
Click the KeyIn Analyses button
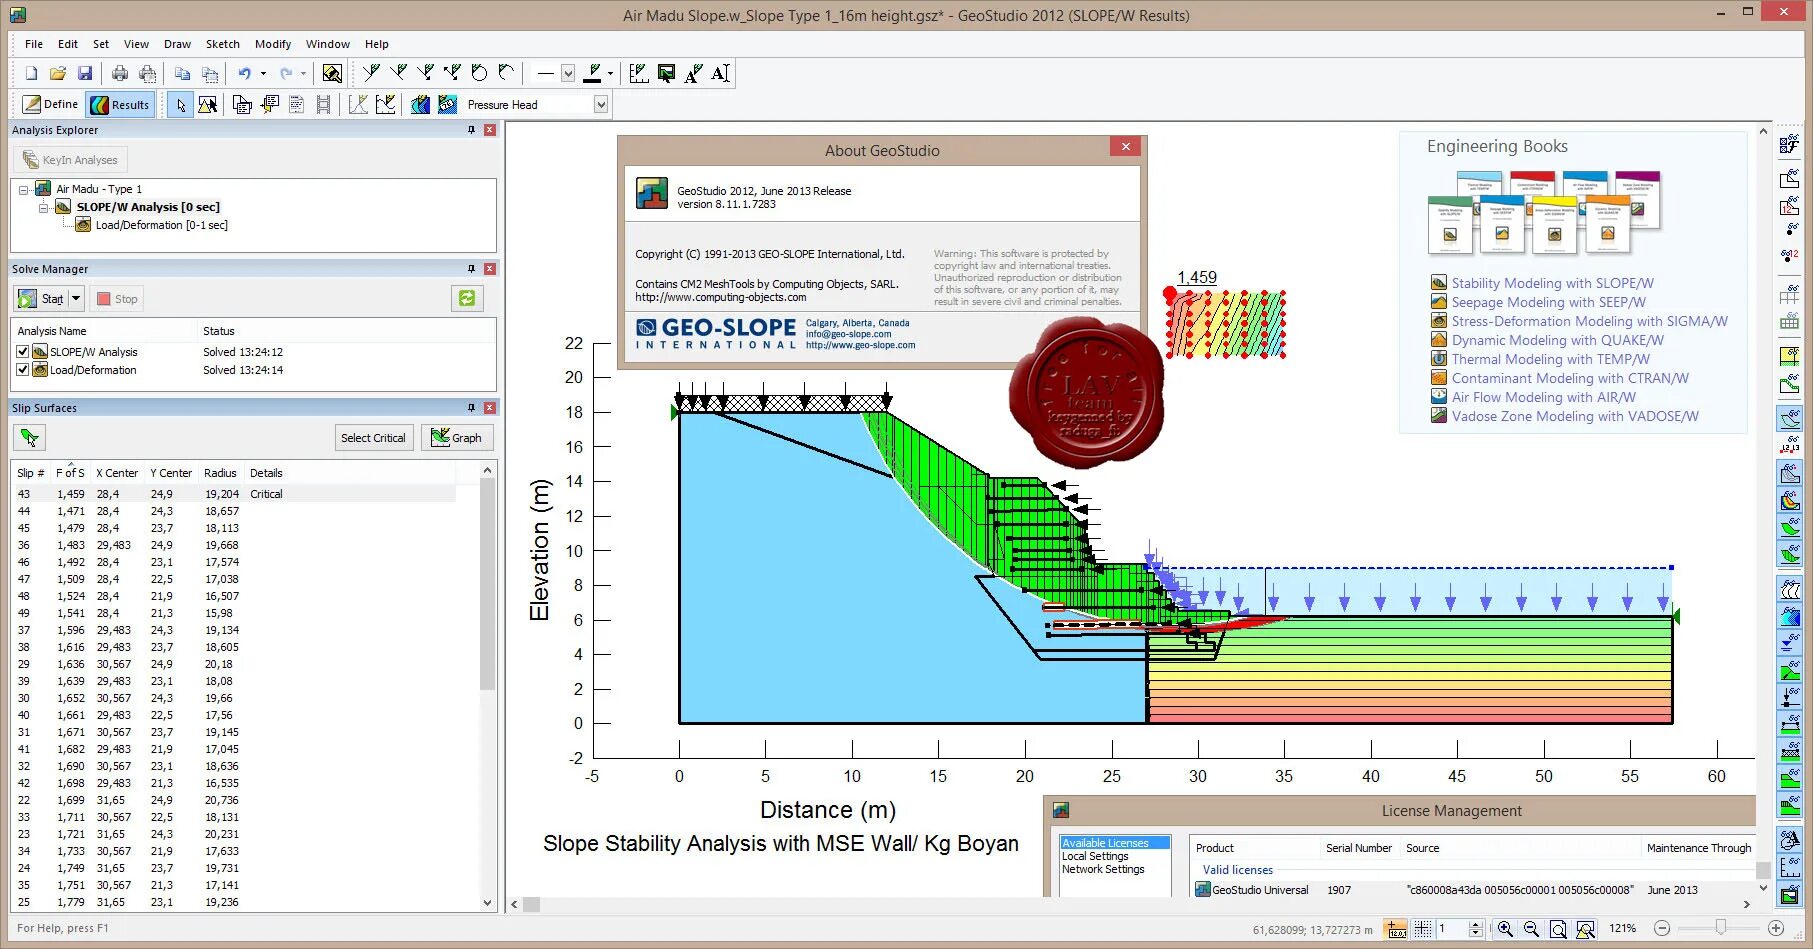(x=70, y=160)
